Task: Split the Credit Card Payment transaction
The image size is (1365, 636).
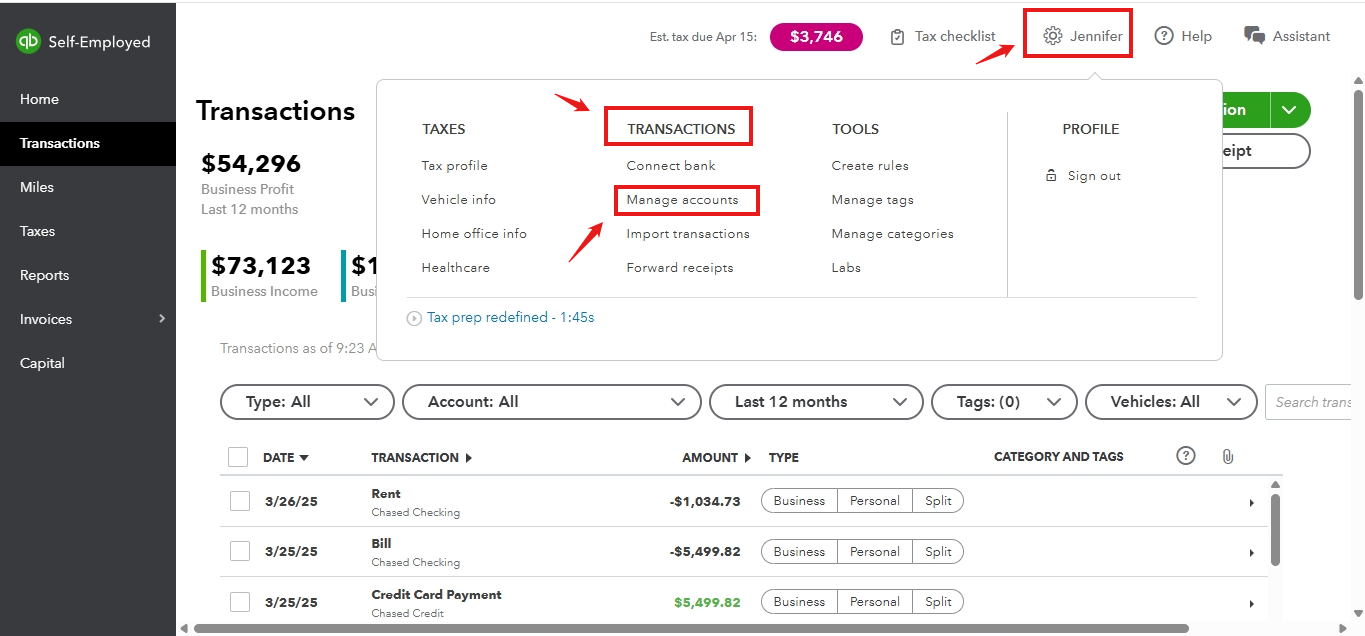Action: (x=938, y=602)
